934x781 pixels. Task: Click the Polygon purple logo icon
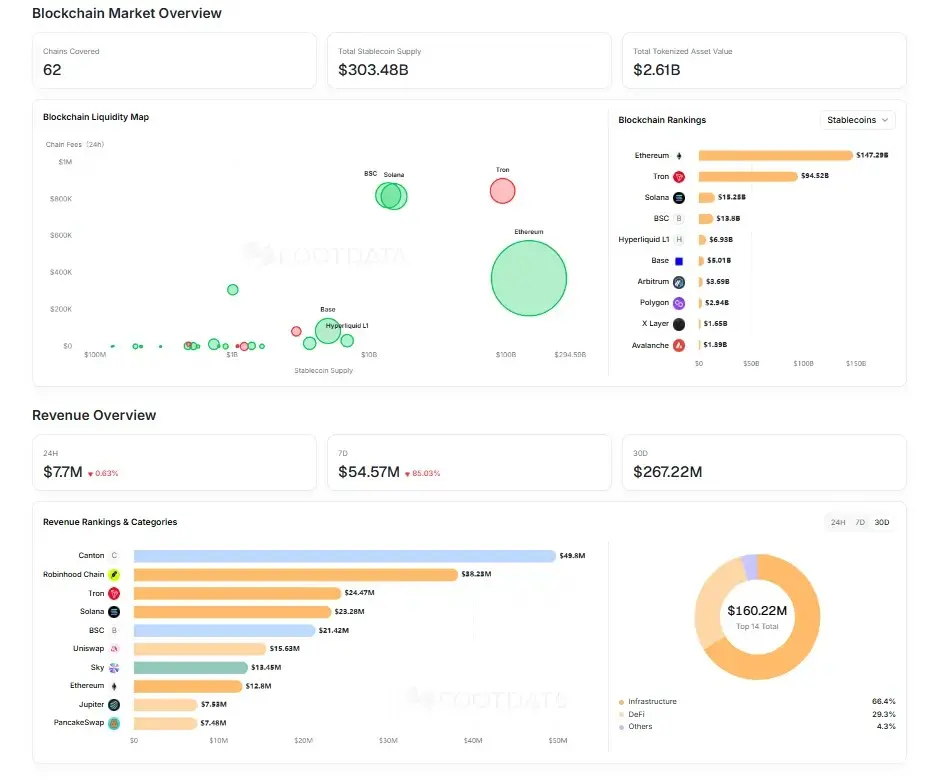pyautogui.click(x=678, y=303)
